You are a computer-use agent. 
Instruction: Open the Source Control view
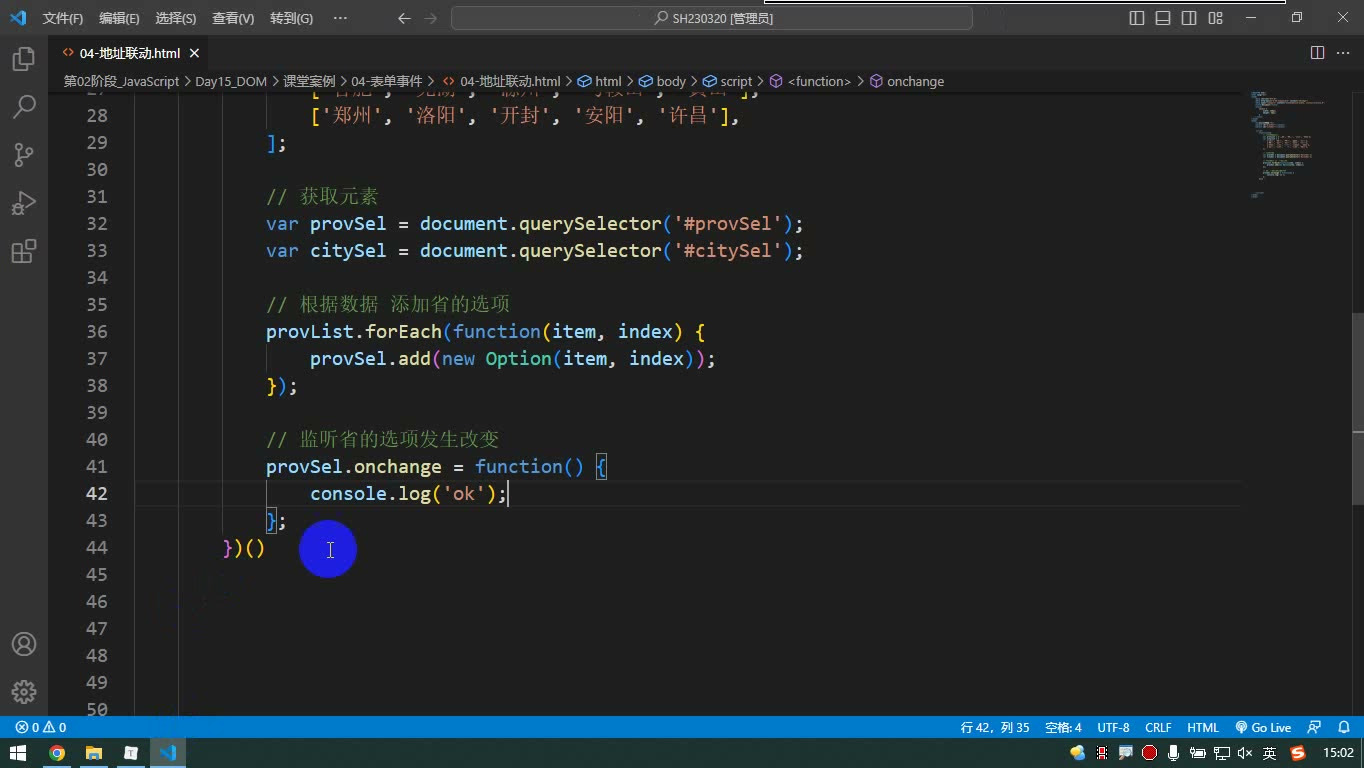pos(24,155)
